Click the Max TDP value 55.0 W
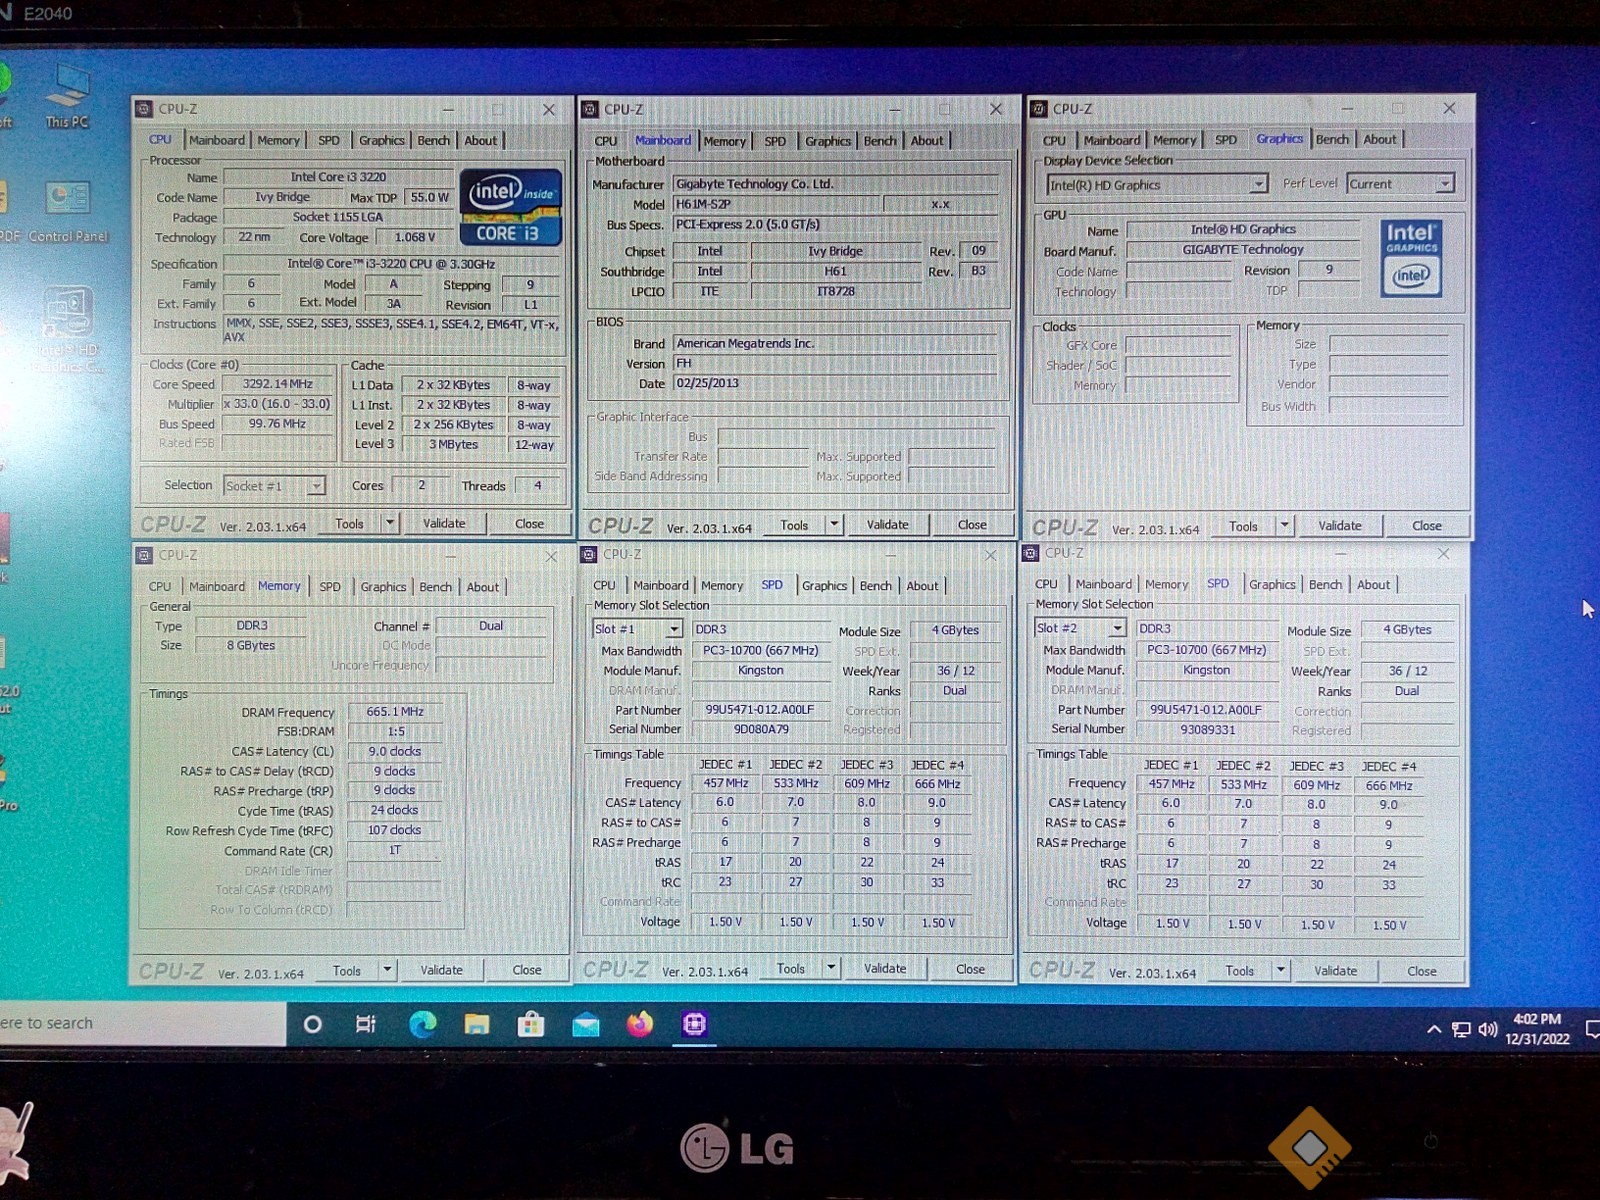This screenshot has width=1600, height=1200. click(430, 197)
